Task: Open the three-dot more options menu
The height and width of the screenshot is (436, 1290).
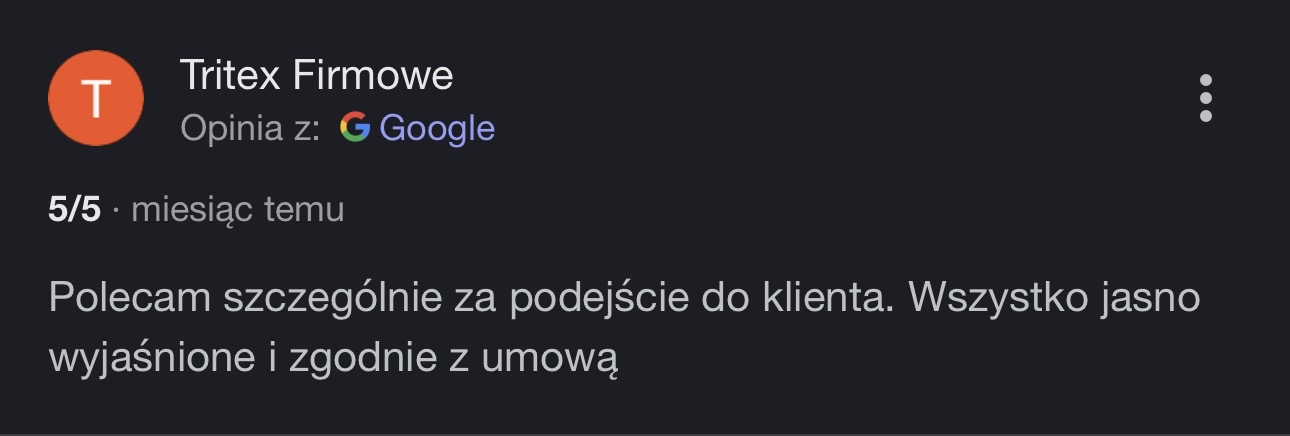Action: 1205,98
